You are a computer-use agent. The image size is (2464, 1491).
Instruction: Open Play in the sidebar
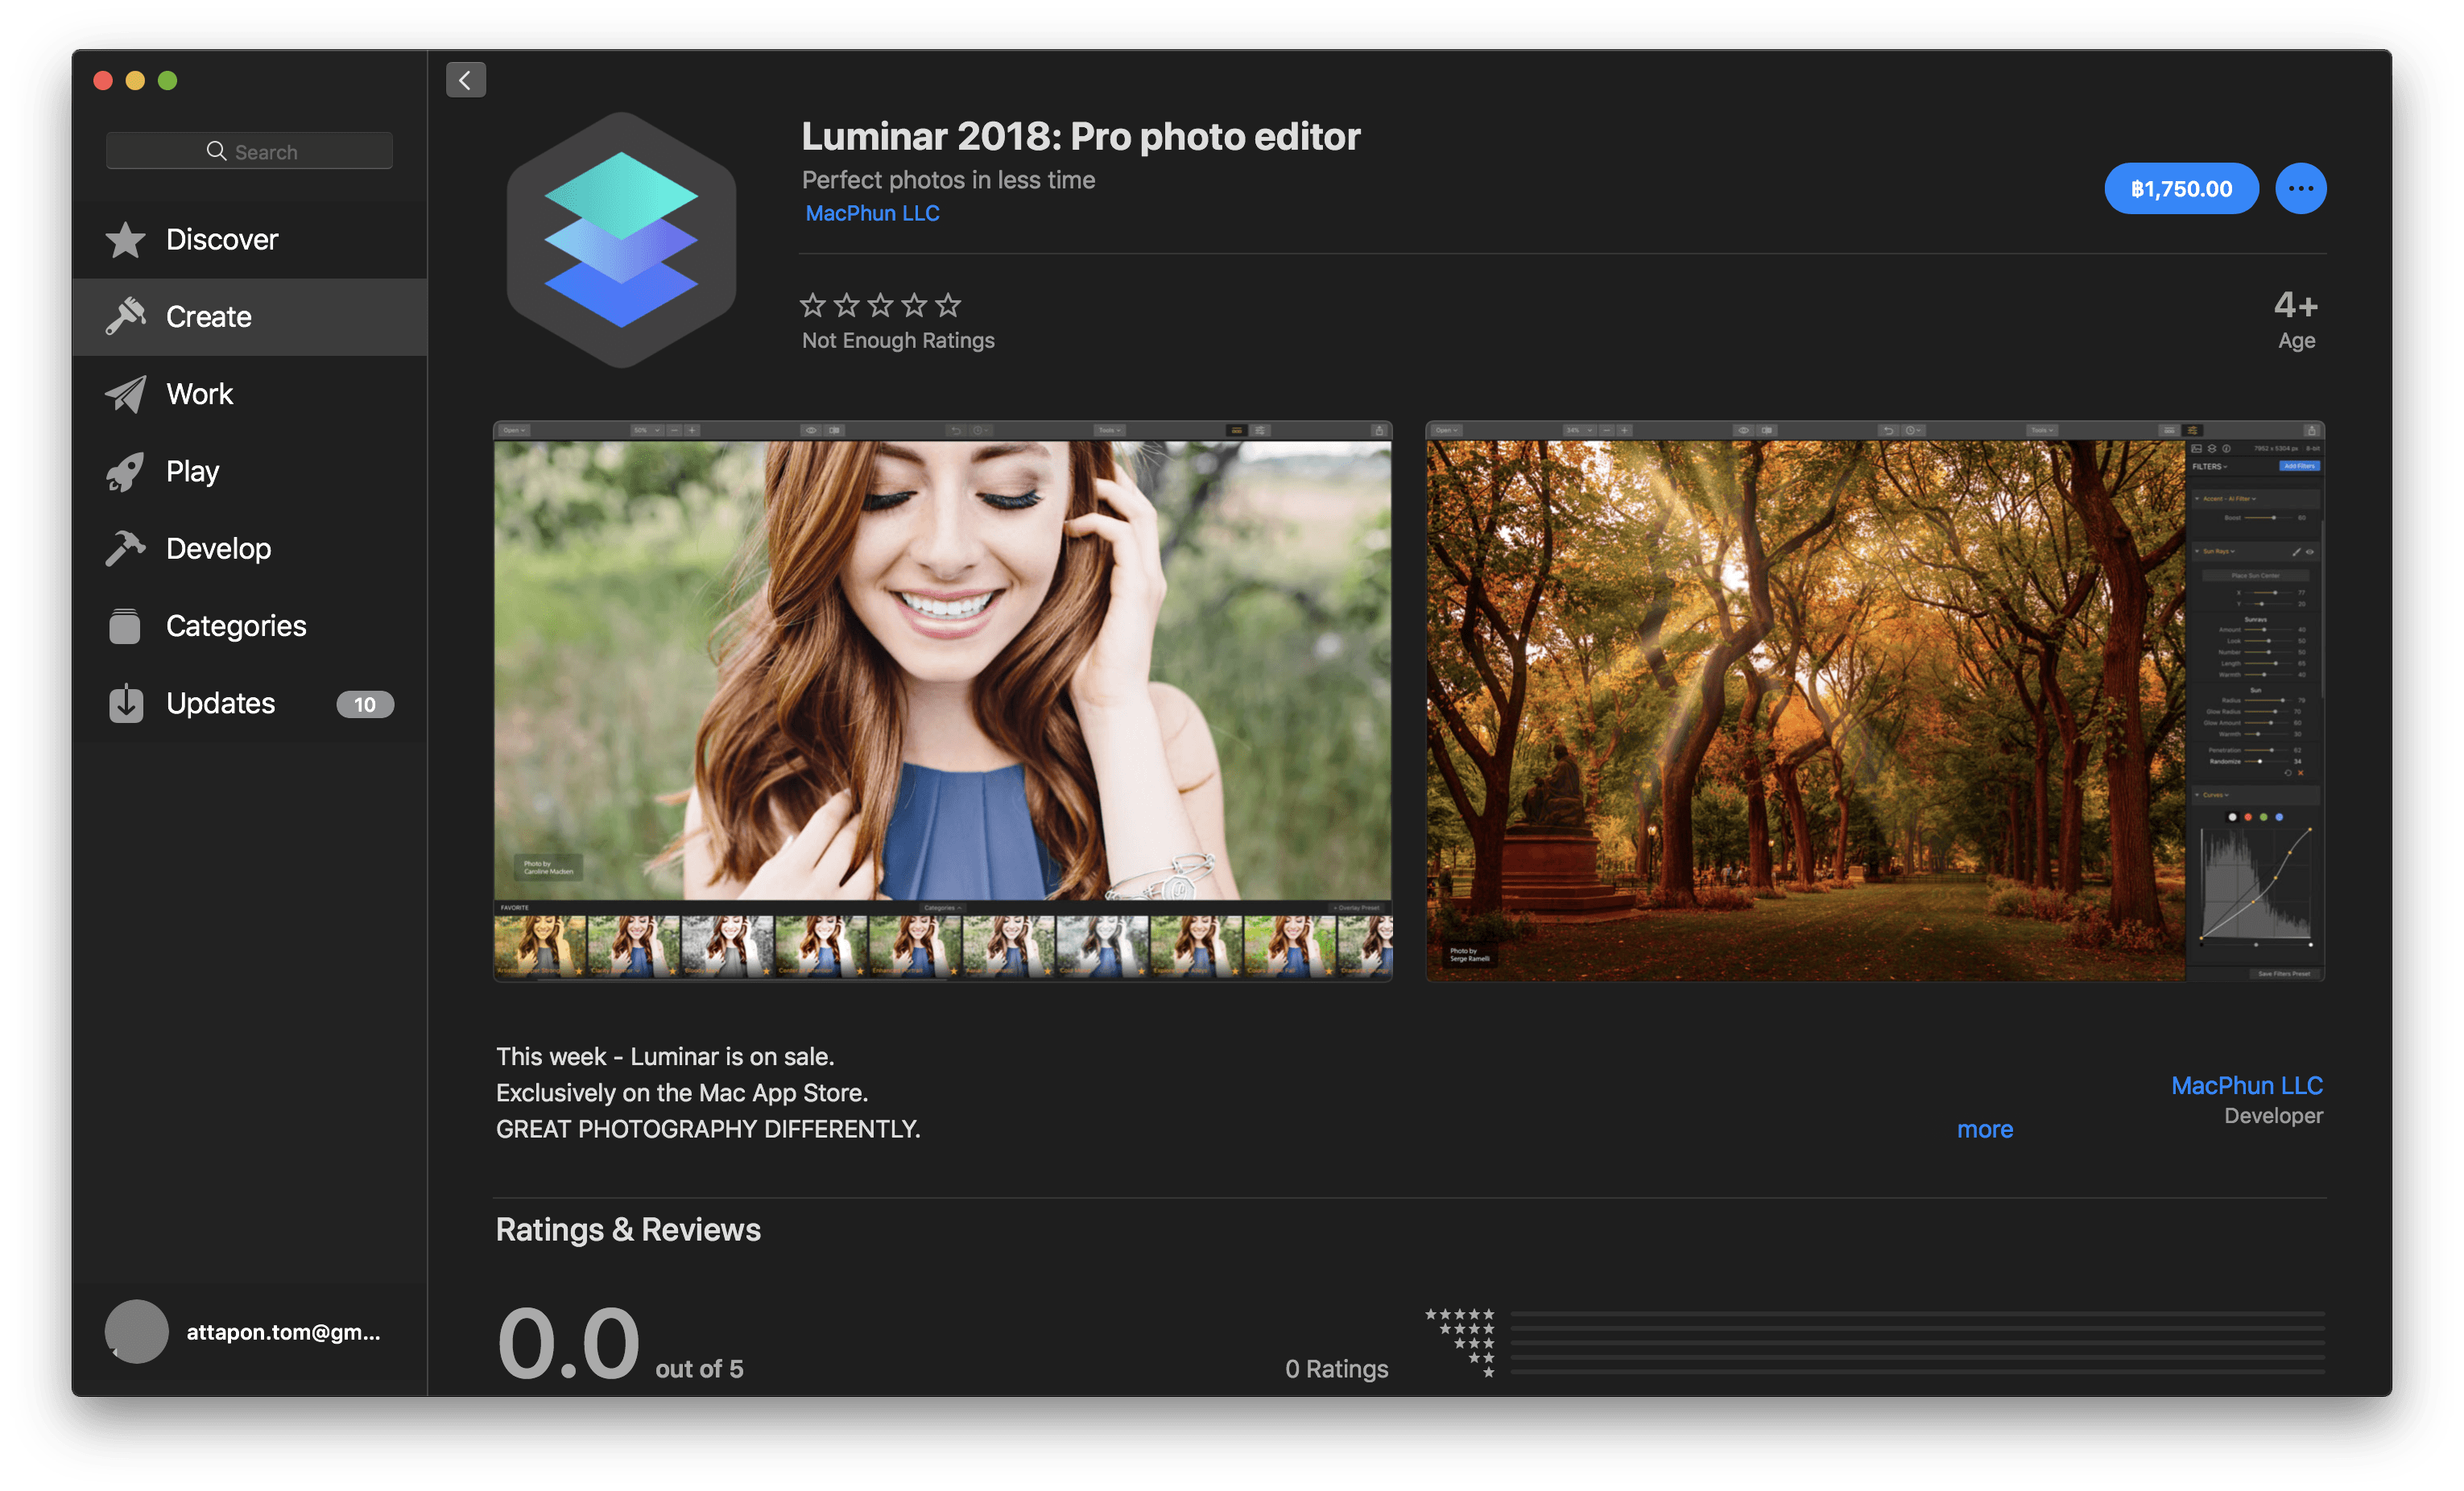pos(249,471)
